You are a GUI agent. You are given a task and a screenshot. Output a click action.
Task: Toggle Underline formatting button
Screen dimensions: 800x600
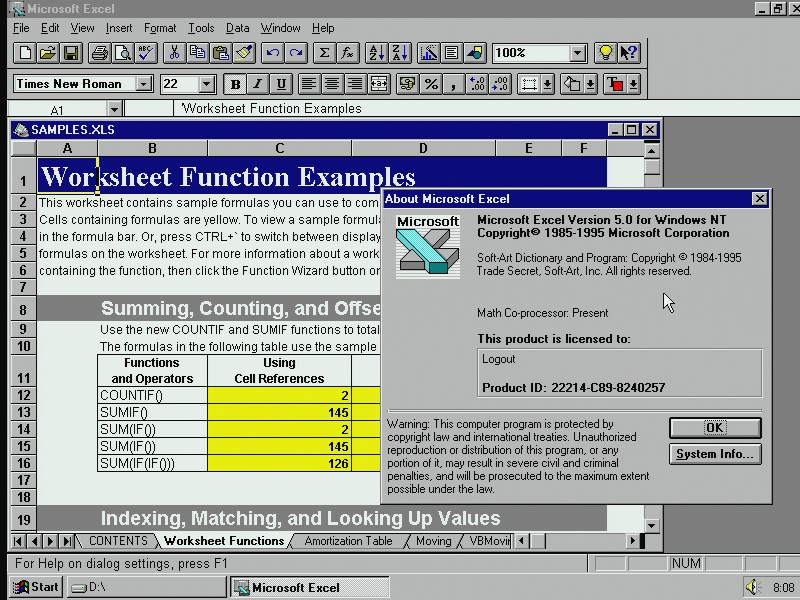(x=281, y=84)
